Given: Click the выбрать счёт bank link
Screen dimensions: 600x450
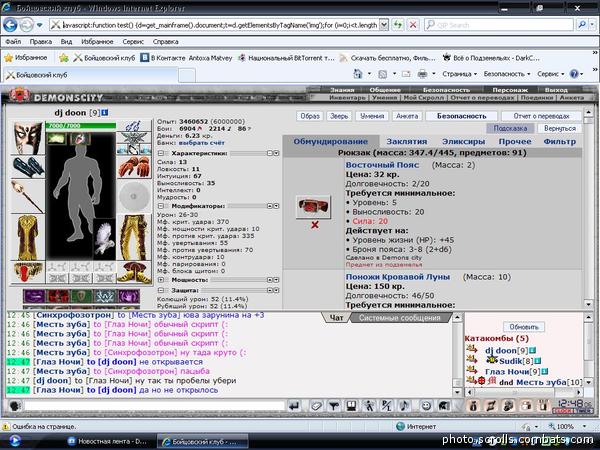Looking at the screenshot, I should 202,143.
